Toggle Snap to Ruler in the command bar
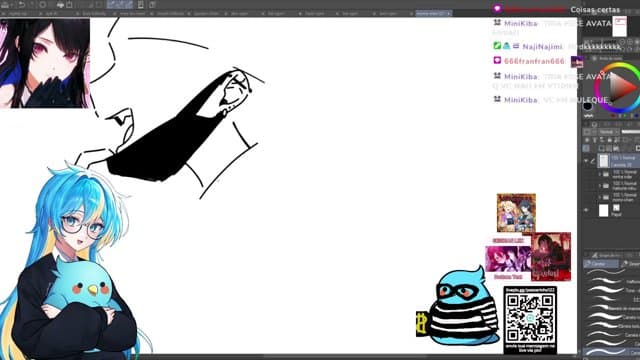The image size is (640, 360). tap(111, 5)
